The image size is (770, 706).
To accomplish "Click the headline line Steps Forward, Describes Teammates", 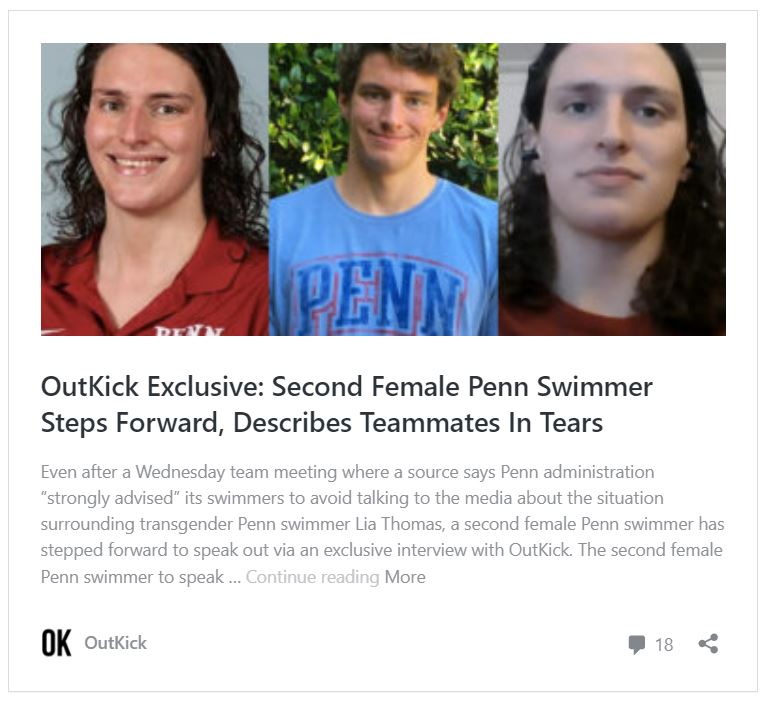I will coord(322,423).
